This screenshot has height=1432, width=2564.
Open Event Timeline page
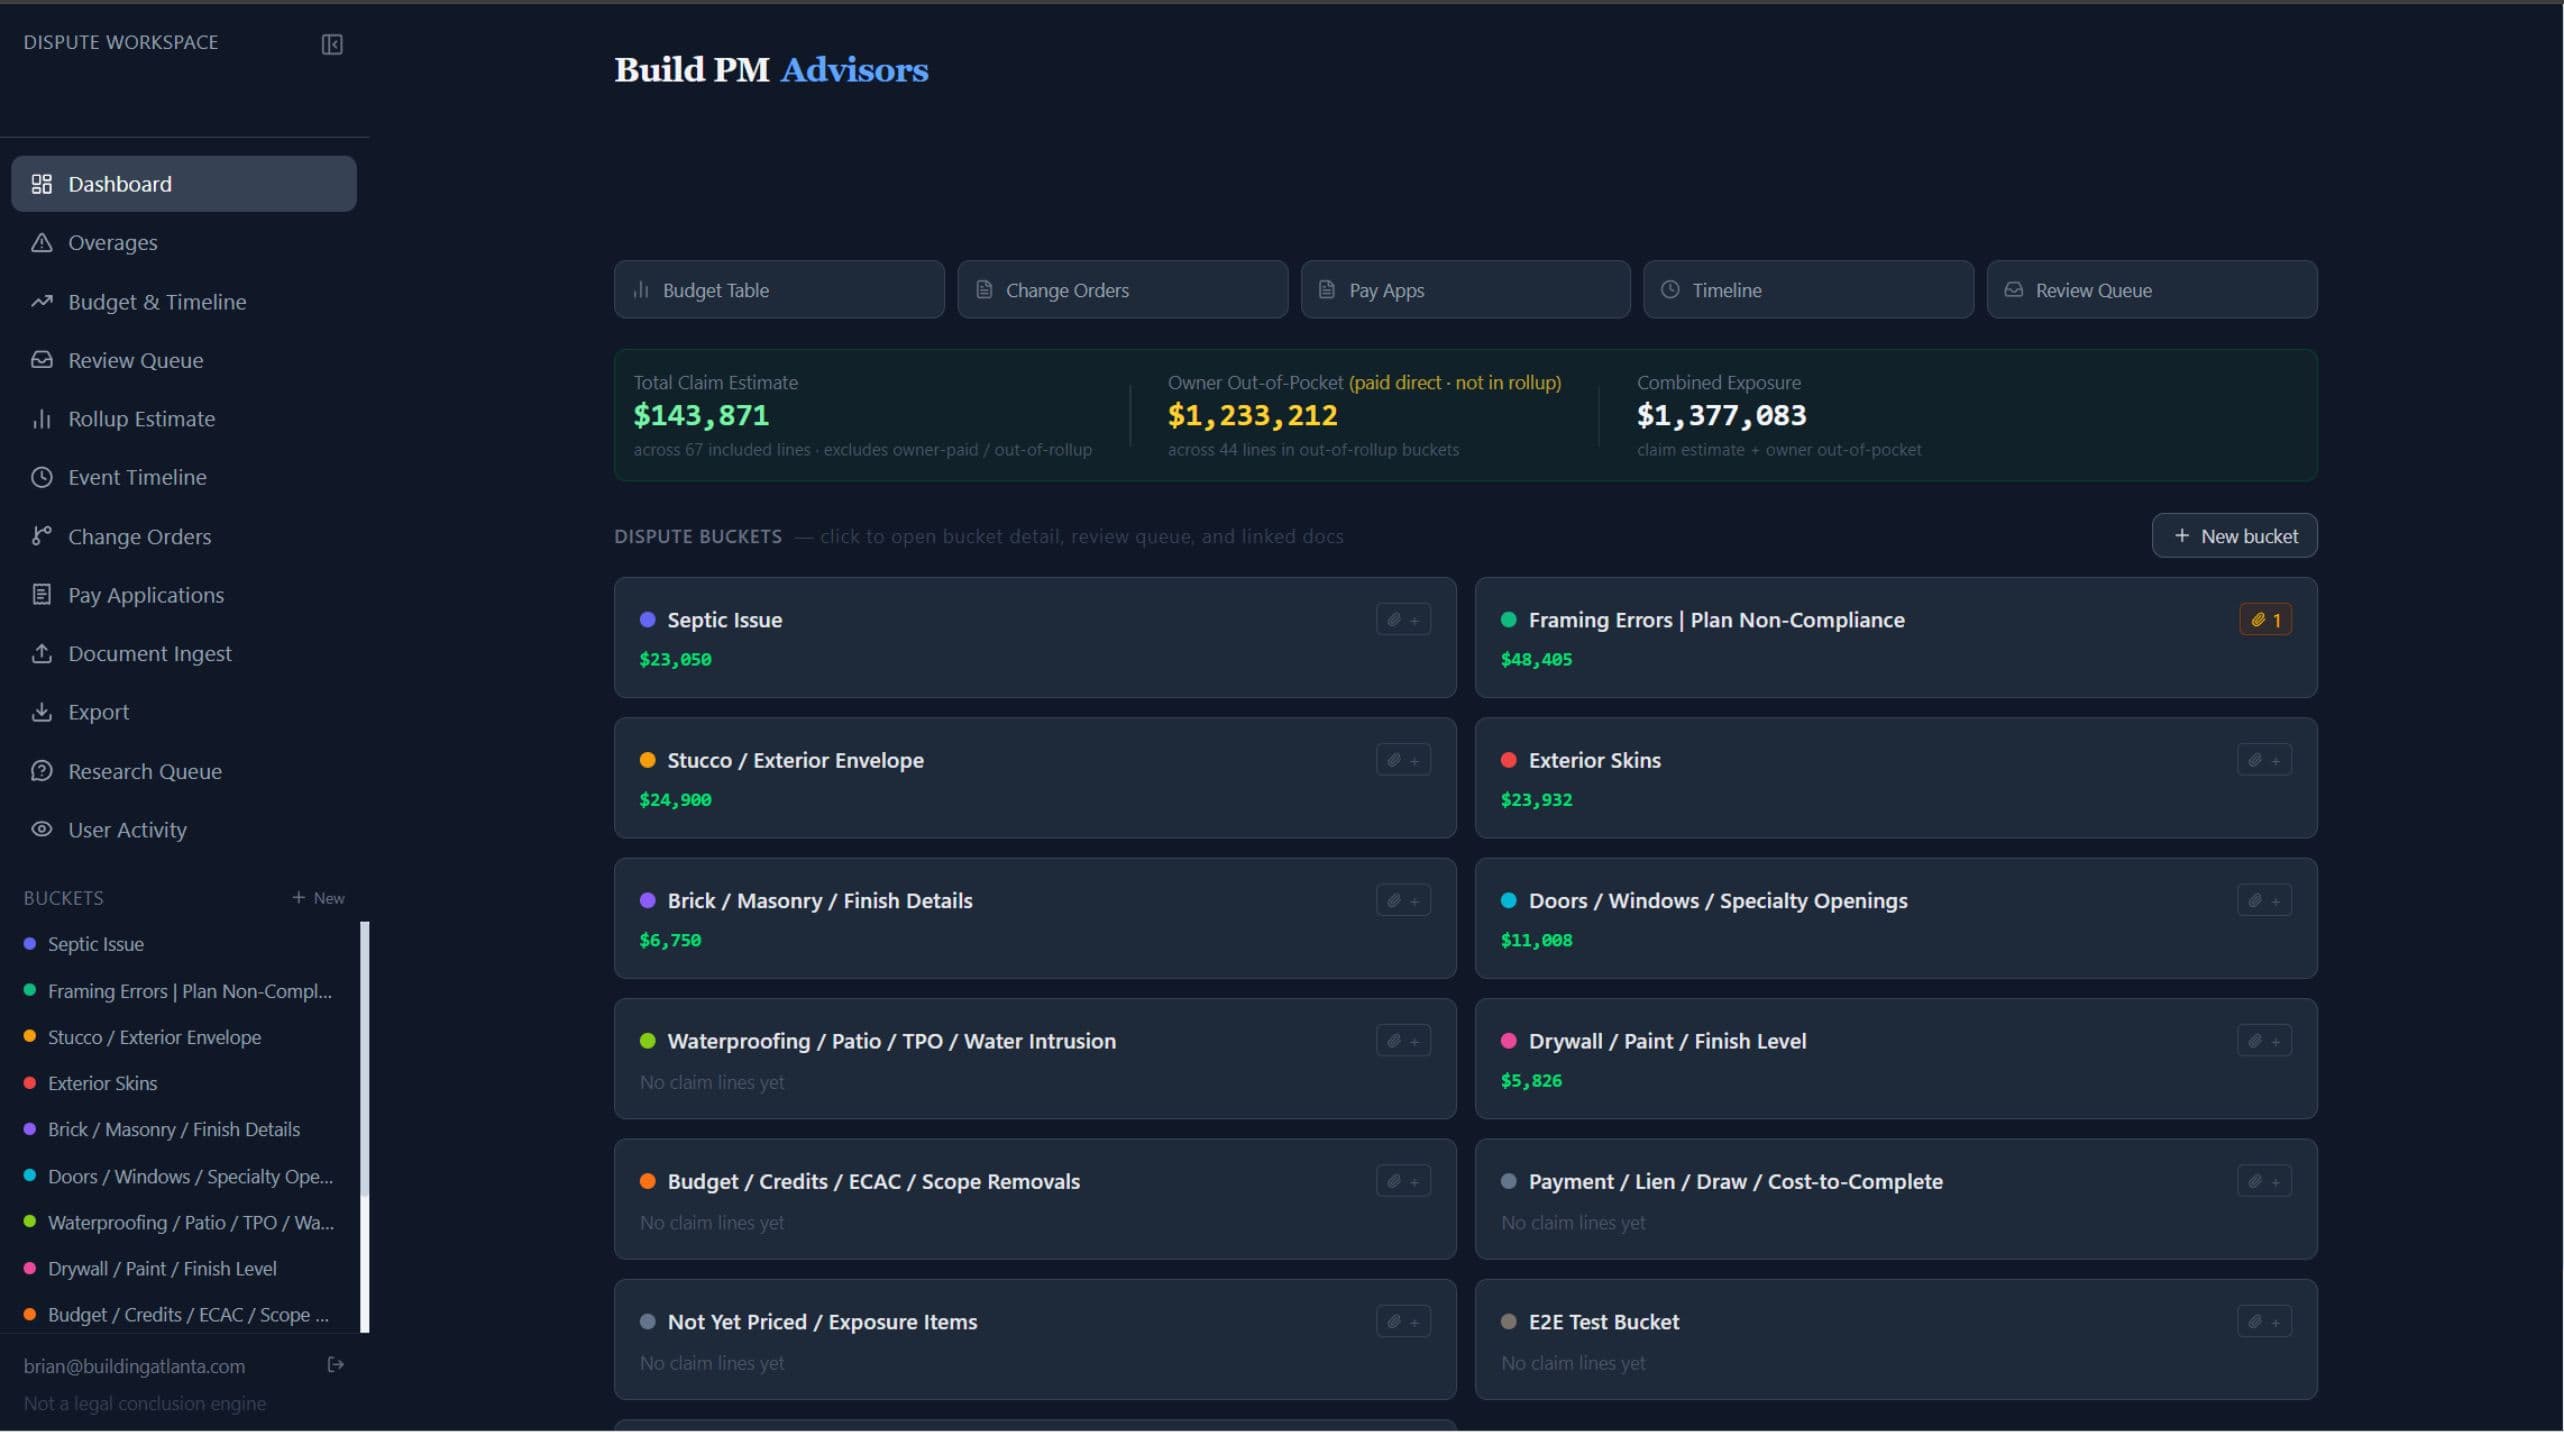184,477
